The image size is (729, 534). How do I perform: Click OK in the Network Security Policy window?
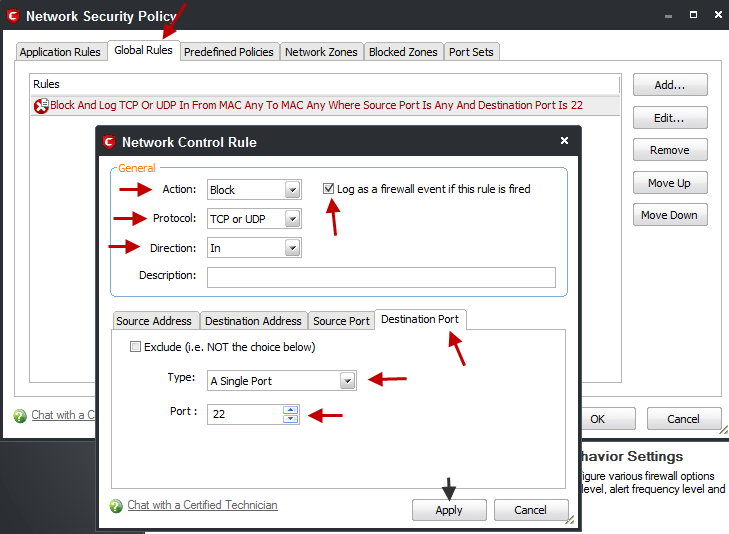point(608,419)
